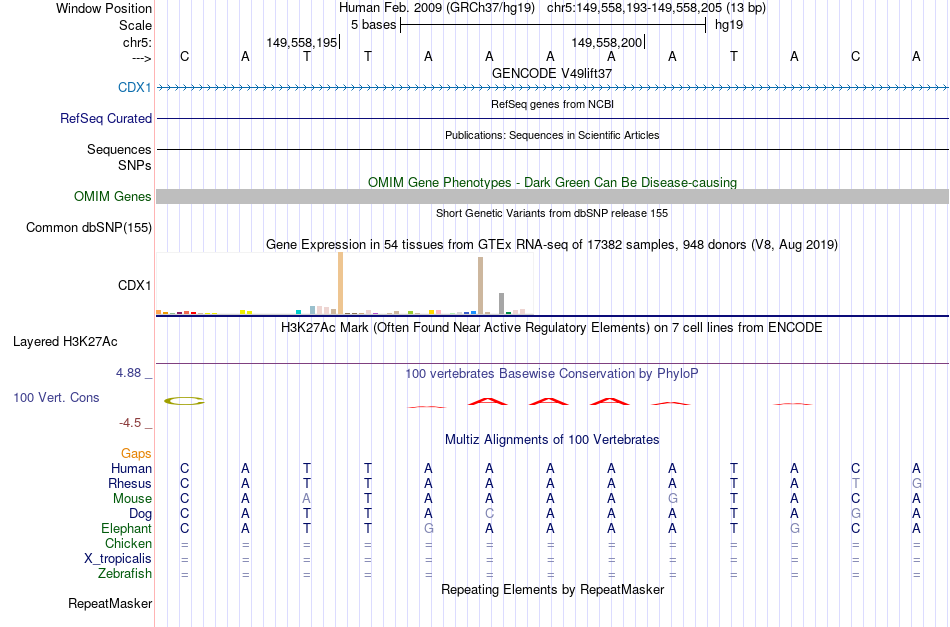The image size is (950, 627).
Task: Click the orange Gaps label
Action: 136,454
